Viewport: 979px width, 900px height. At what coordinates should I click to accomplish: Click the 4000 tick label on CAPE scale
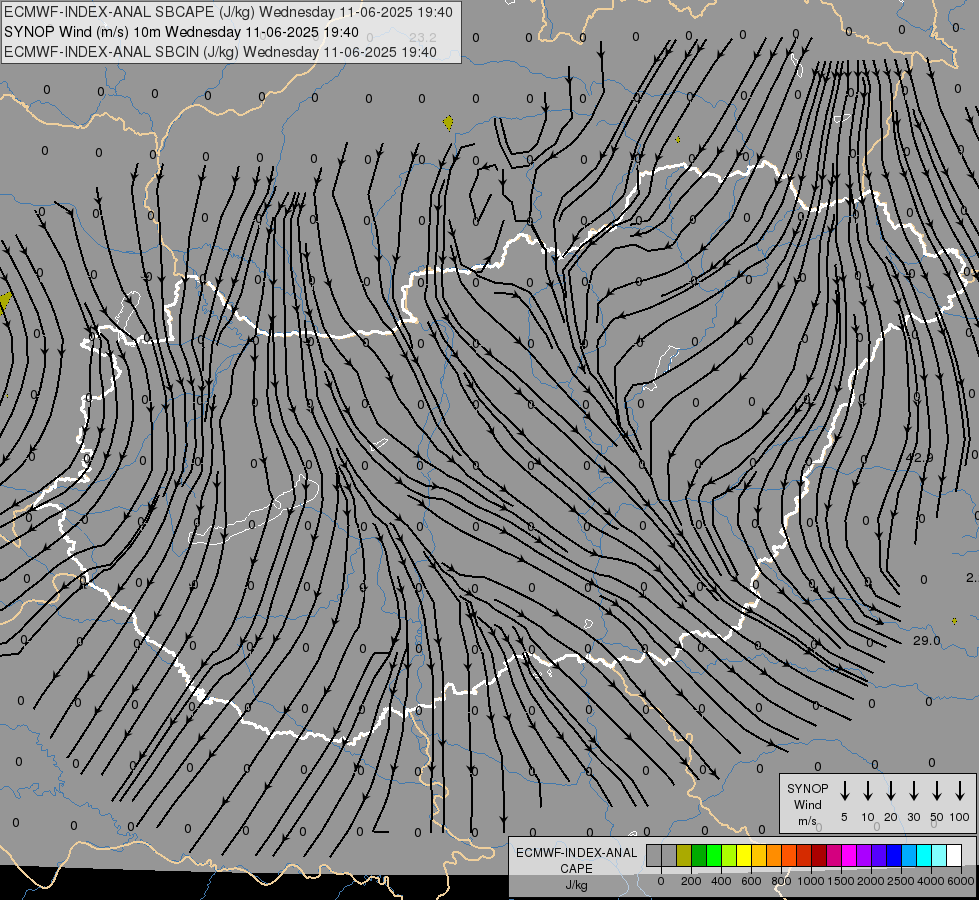point(931,881)
